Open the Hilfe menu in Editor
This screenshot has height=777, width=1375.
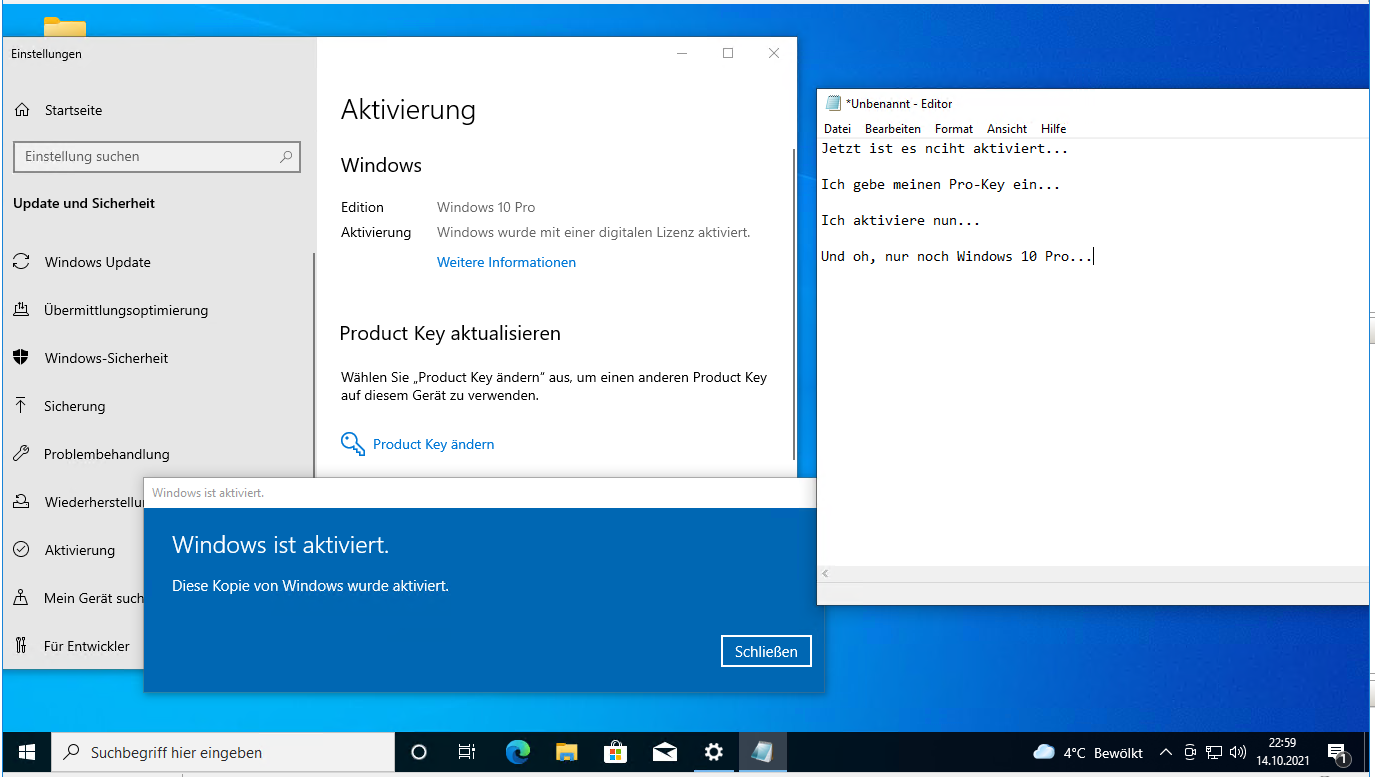[1053, 129]
